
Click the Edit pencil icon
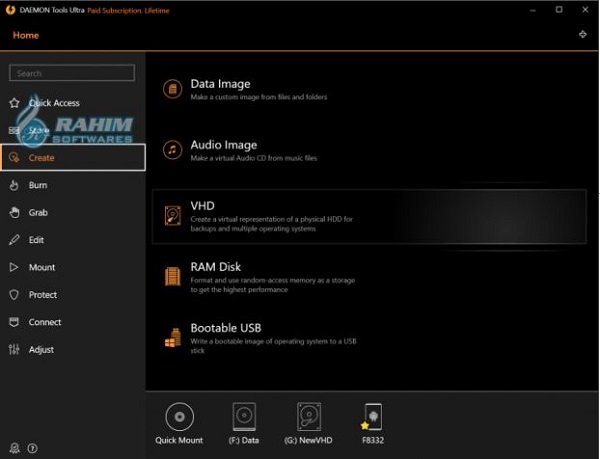coord(14,240)
